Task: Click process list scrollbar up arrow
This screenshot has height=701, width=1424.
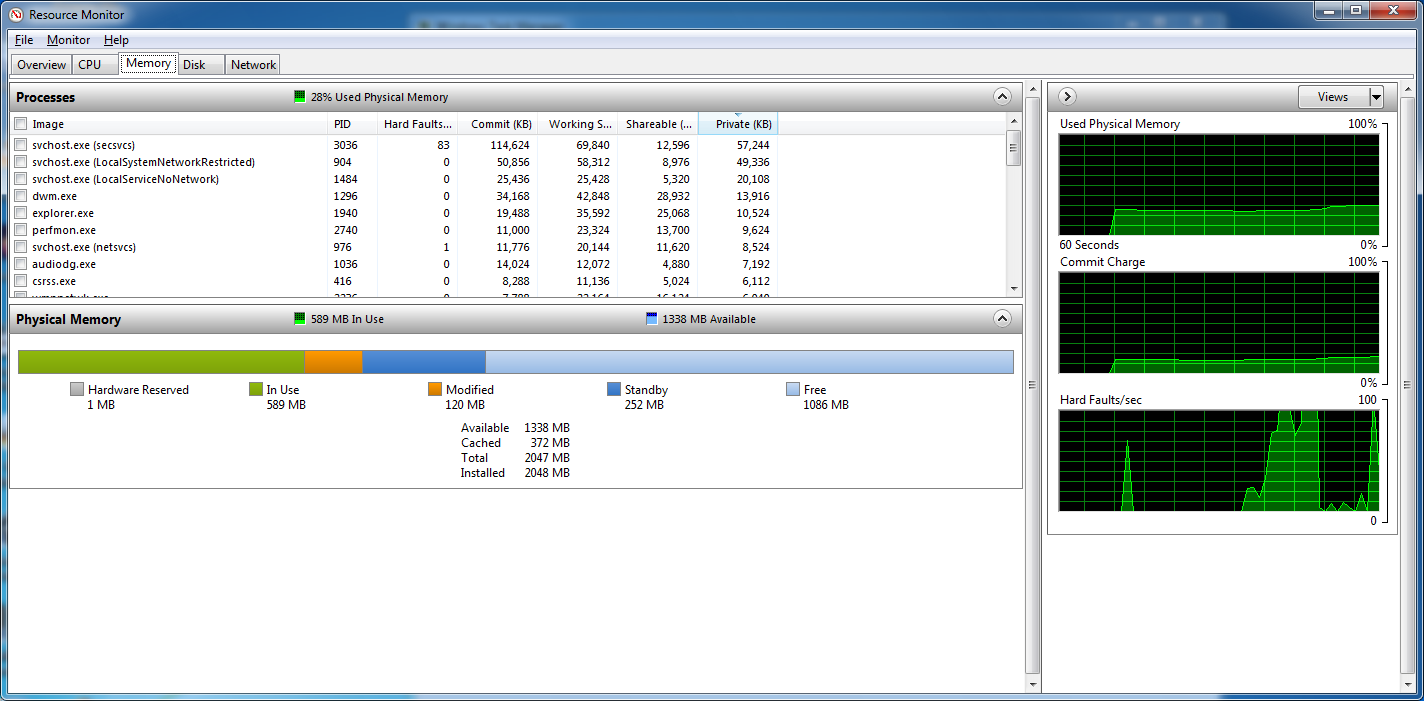Action: coord(1014,121)
